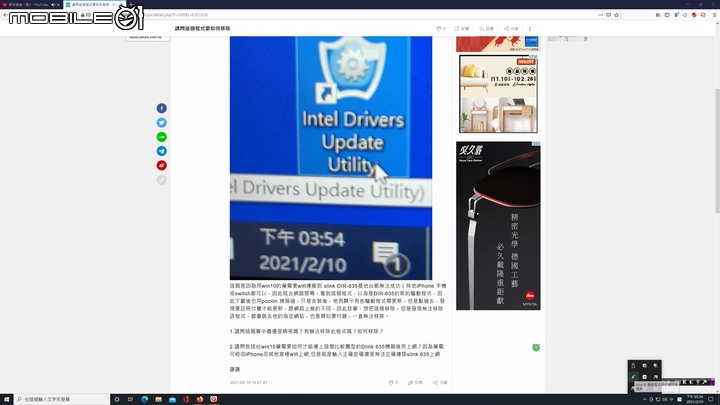The height and width of the screenshot is (405, 720).
Task: Open the Firefox hamburger menu
Action: (714, 15)
